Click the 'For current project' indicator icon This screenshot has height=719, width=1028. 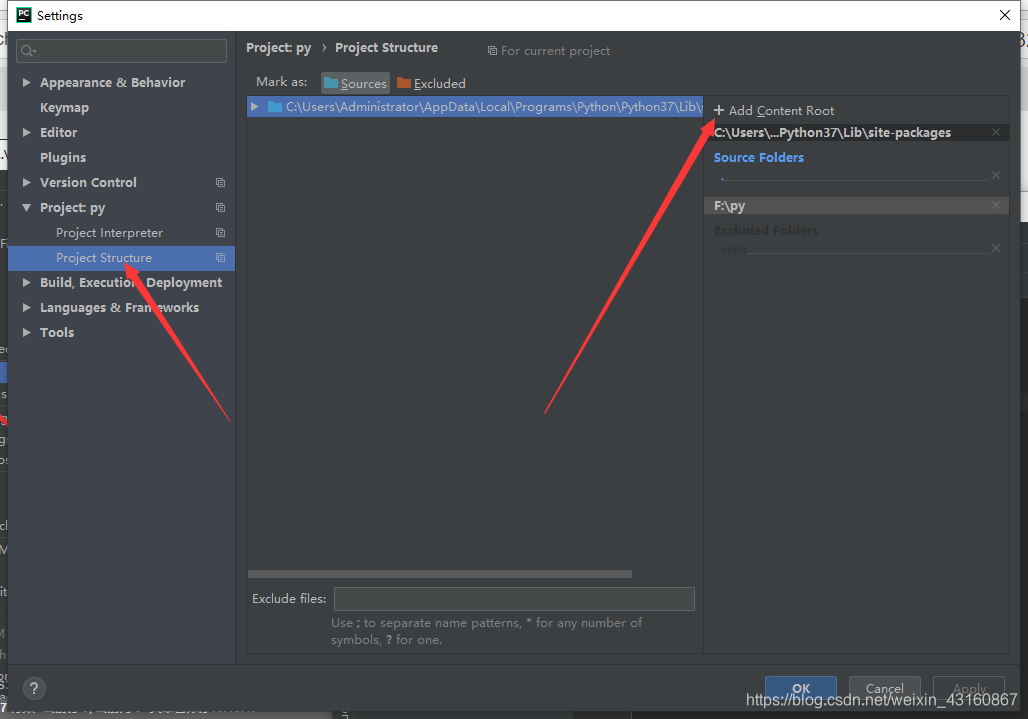[x=492, y=50]
